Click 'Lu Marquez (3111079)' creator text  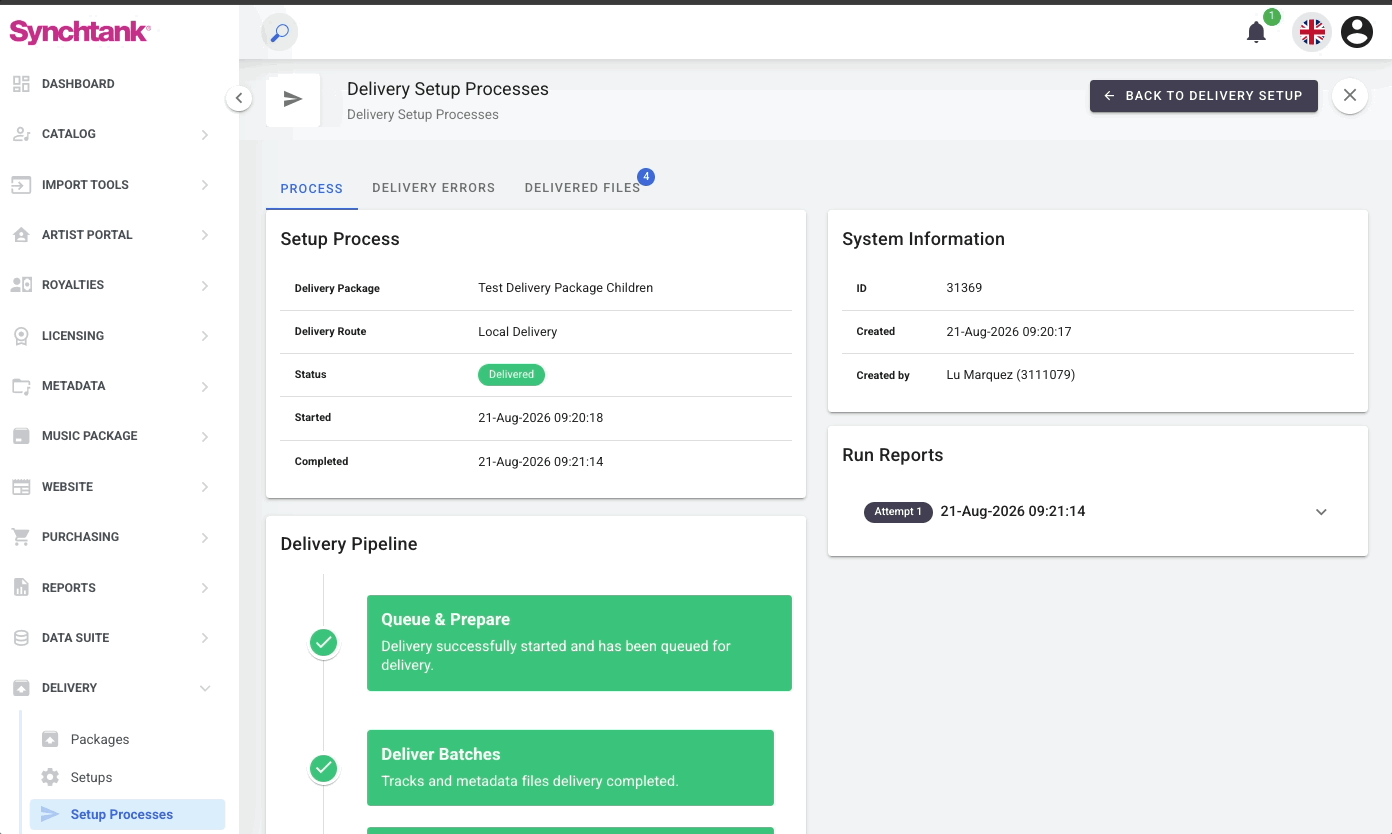coord(1011,375)
